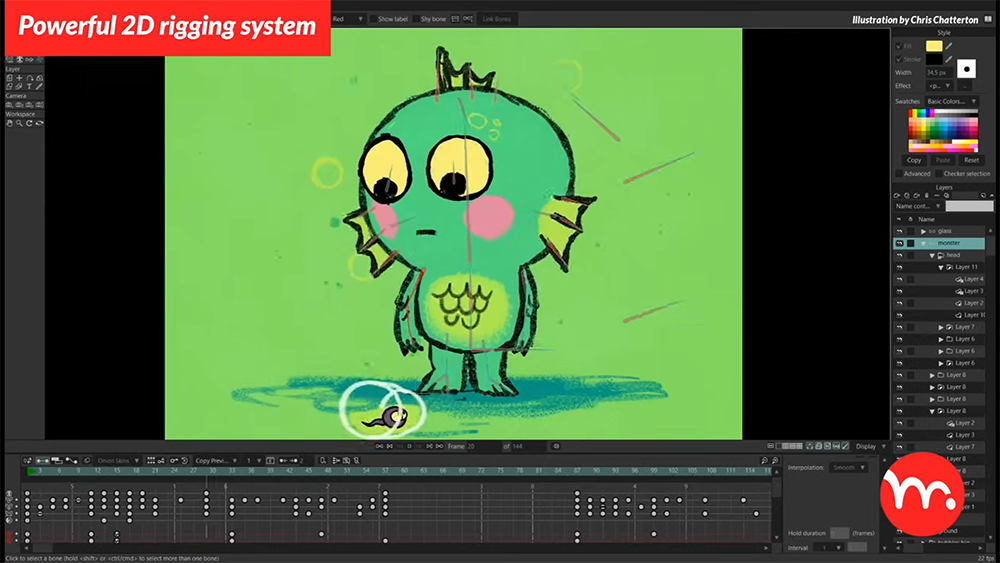Select the Orbit Workspace tool

click(x=40, y=123)
